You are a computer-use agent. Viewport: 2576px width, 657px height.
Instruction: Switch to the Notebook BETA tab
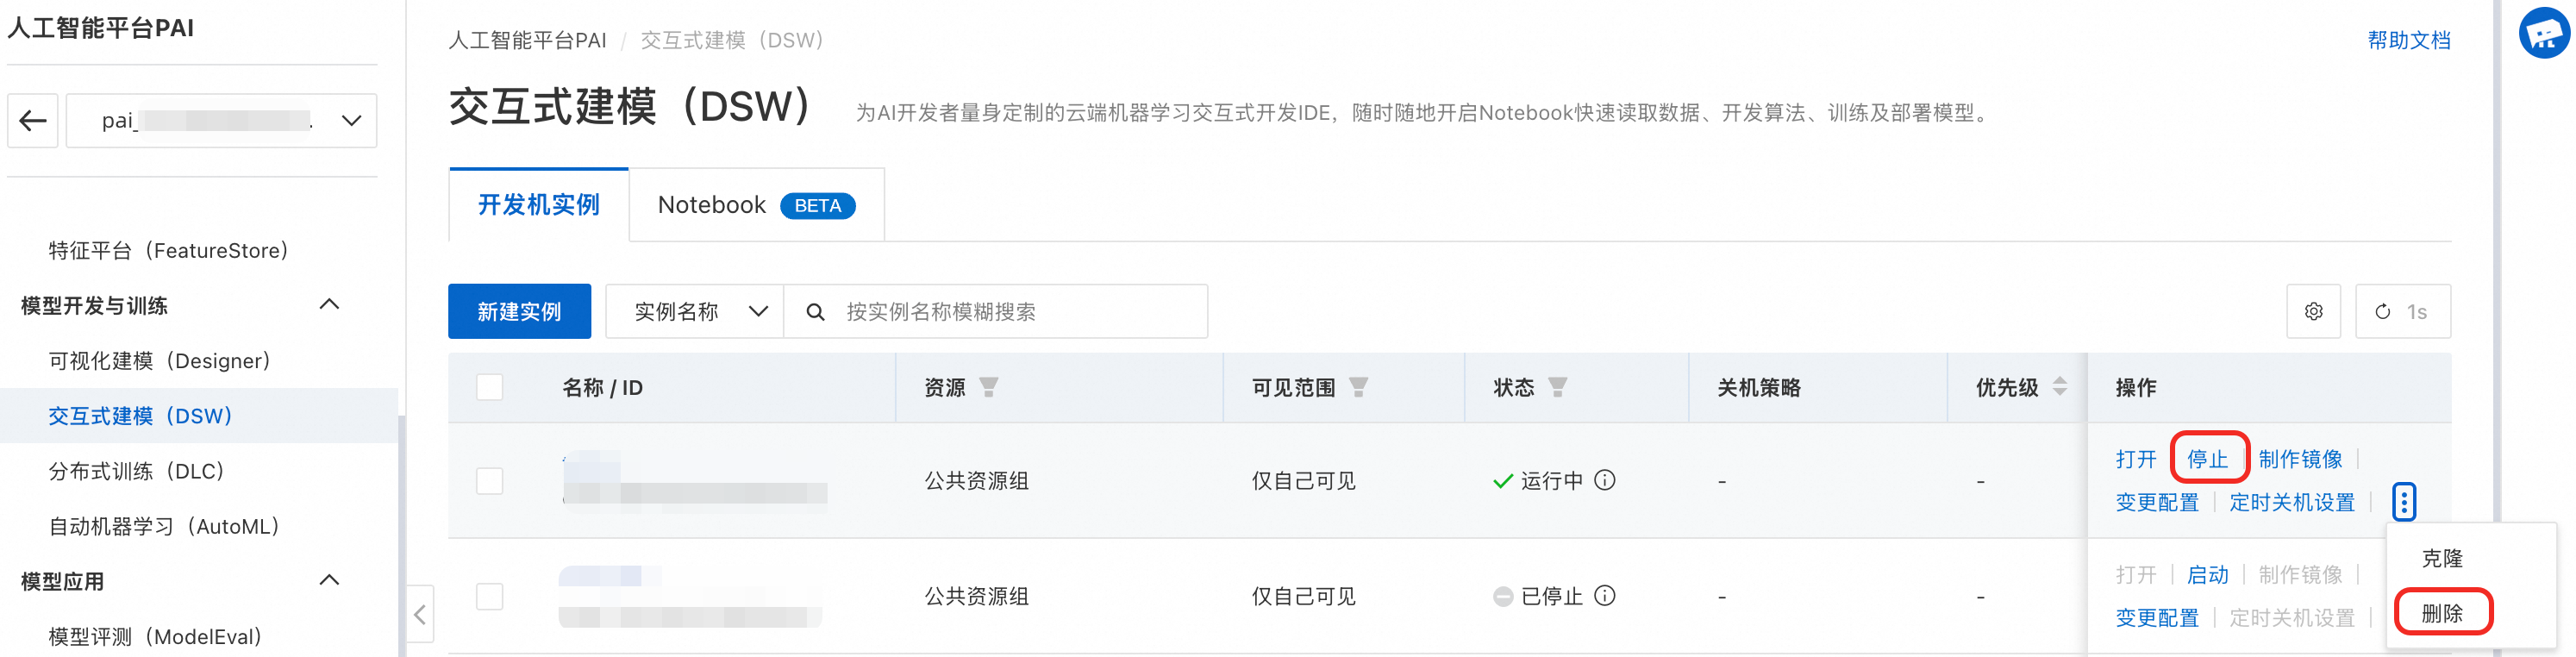click(756, 205)
